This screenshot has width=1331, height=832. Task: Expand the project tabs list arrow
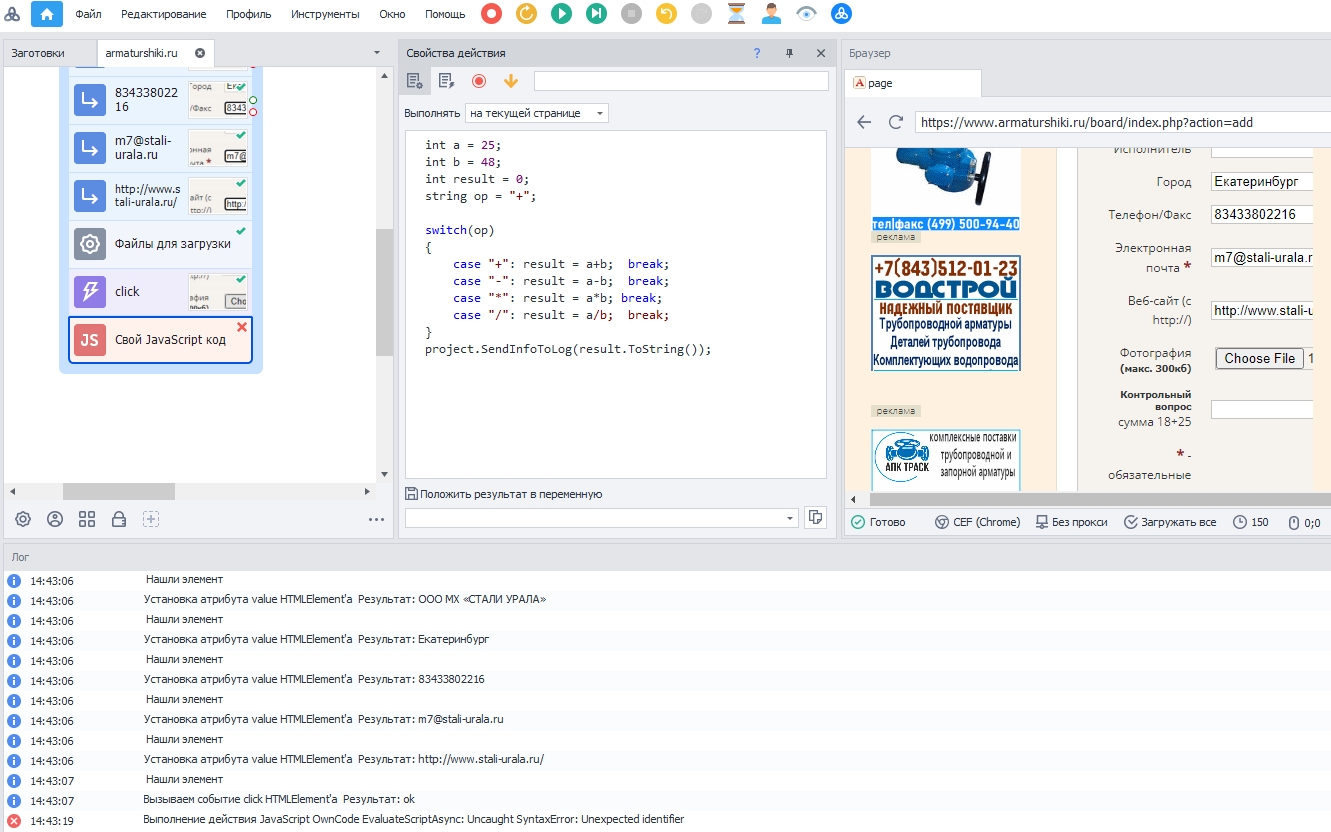pyautogui.click(x=377, y=53)
